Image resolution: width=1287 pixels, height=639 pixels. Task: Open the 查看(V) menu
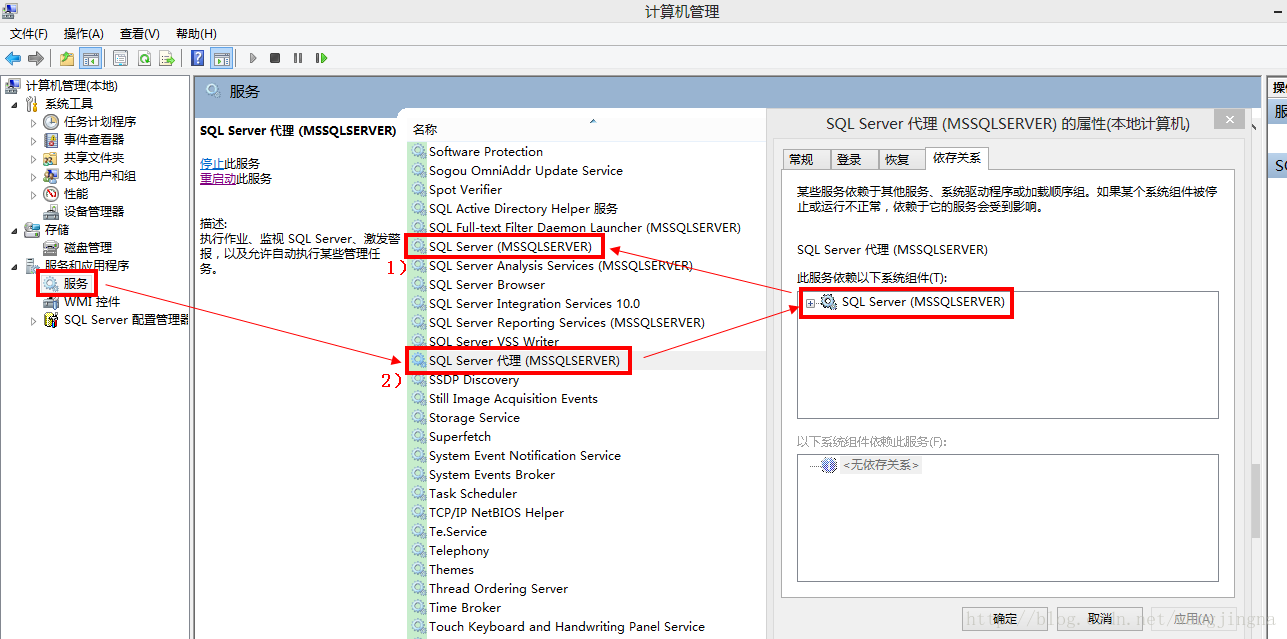point(139,34)
